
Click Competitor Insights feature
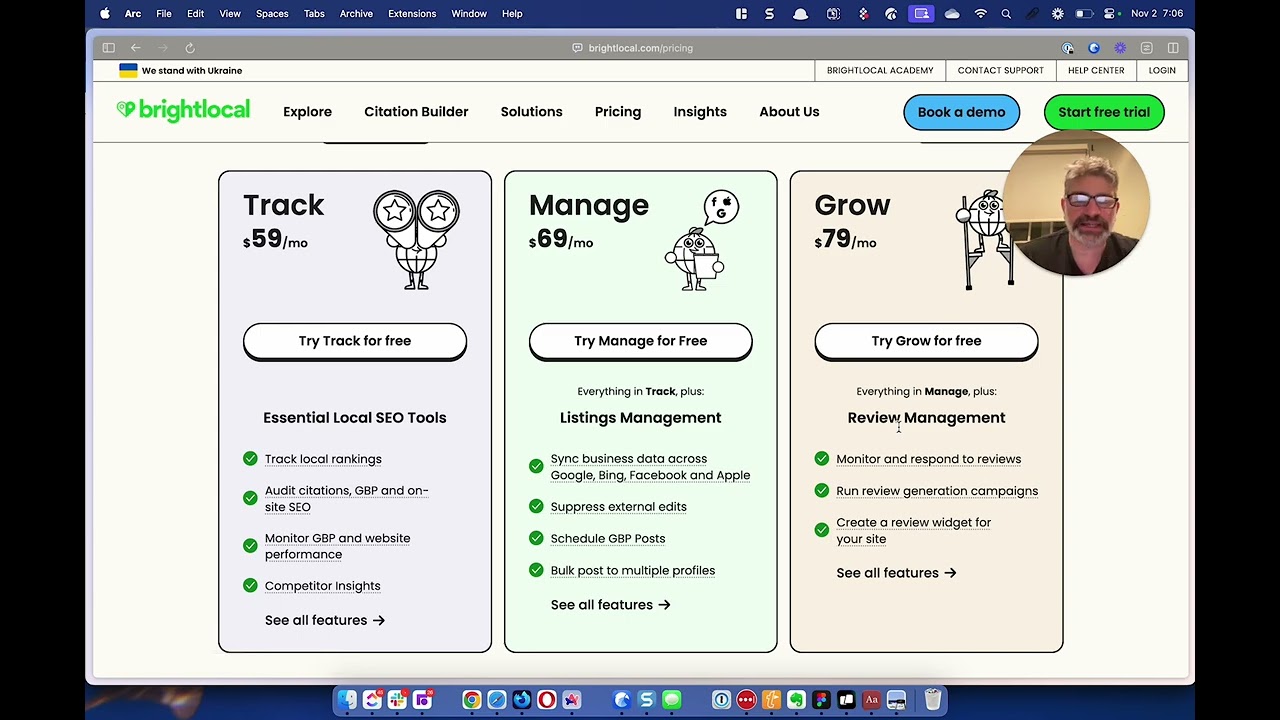coord(322,586)
